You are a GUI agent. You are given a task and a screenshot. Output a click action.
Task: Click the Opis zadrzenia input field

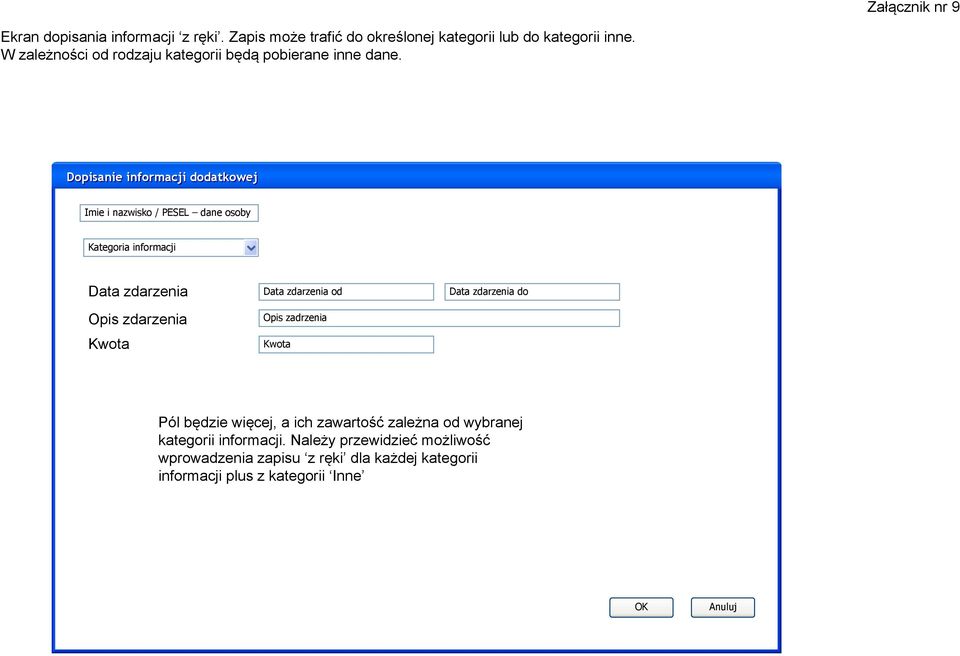click(x=439, y=318)
